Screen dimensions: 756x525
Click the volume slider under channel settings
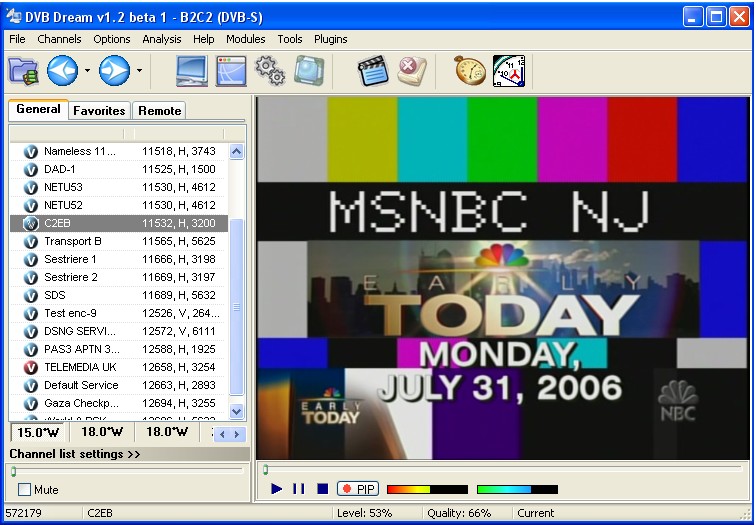click(126, 470)
